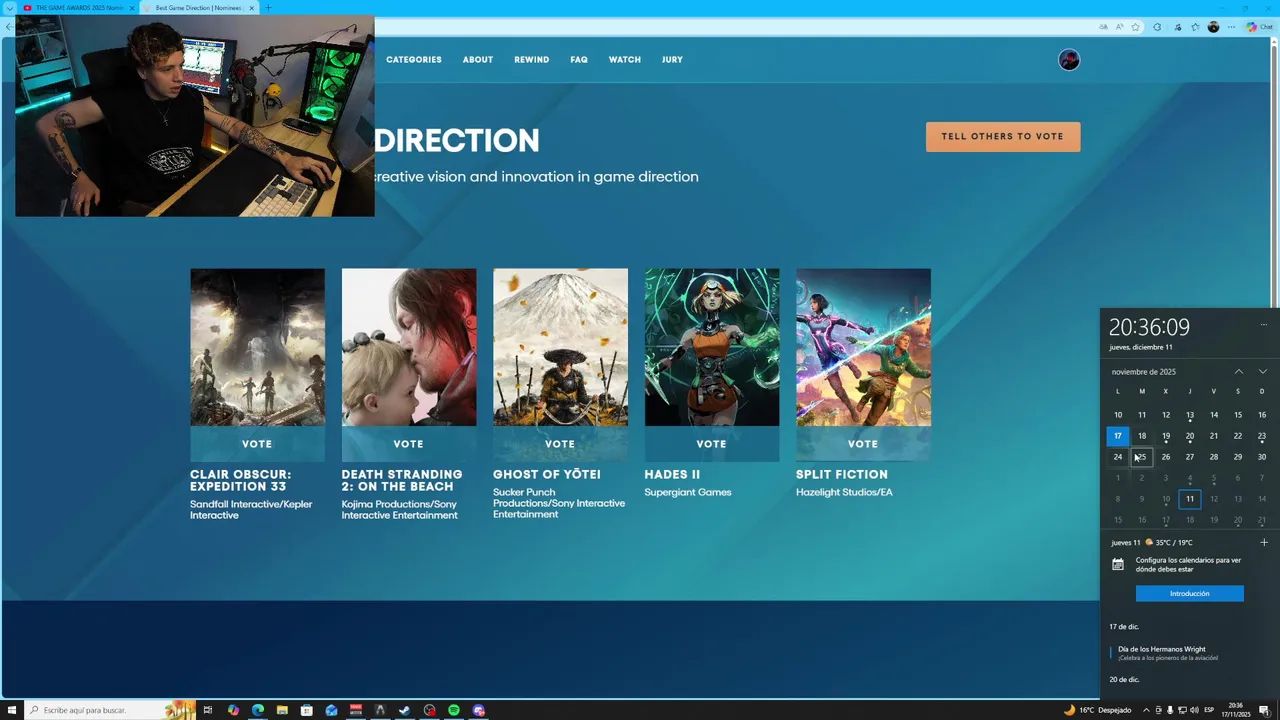Click the jueves, diciembre 11 date link
1280x720 pixels.
coord(1141,347)
